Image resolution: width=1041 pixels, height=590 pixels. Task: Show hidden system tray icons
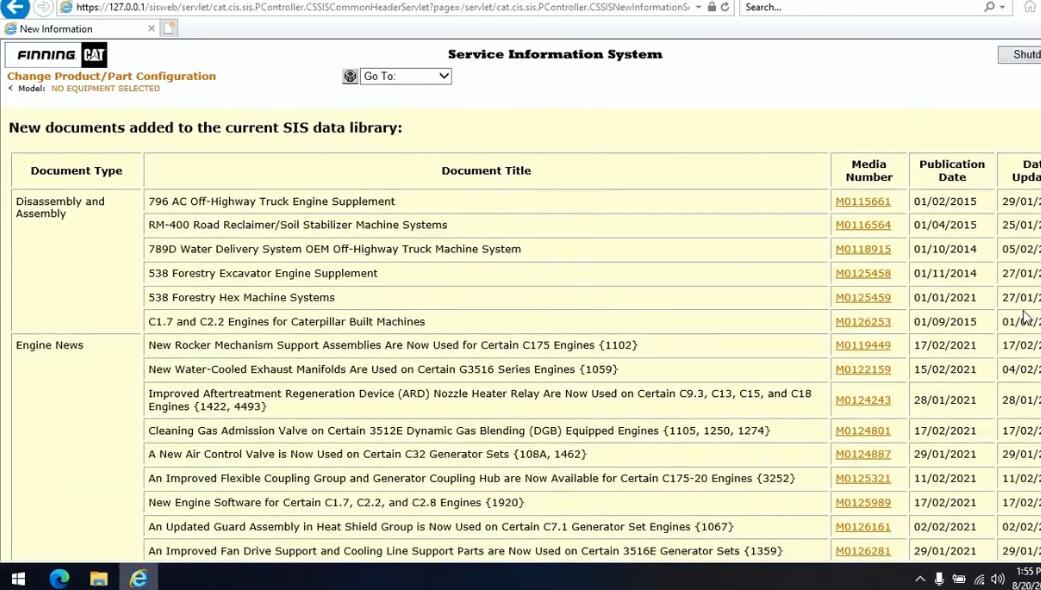pos(920,579)
